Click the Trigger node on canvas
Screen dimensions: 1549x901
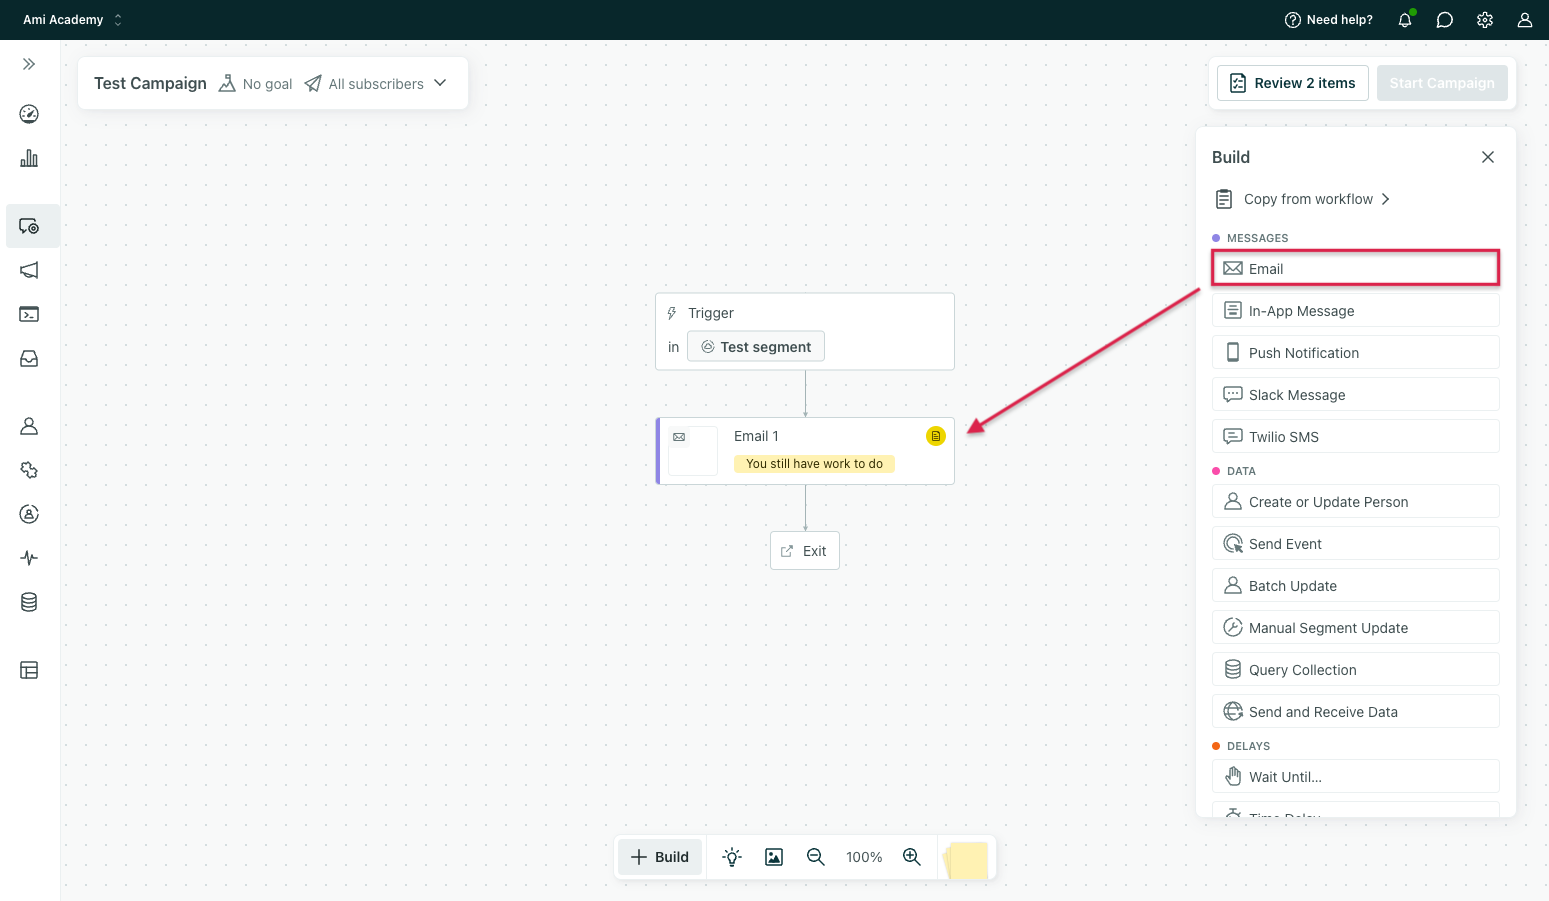[805, 331]
